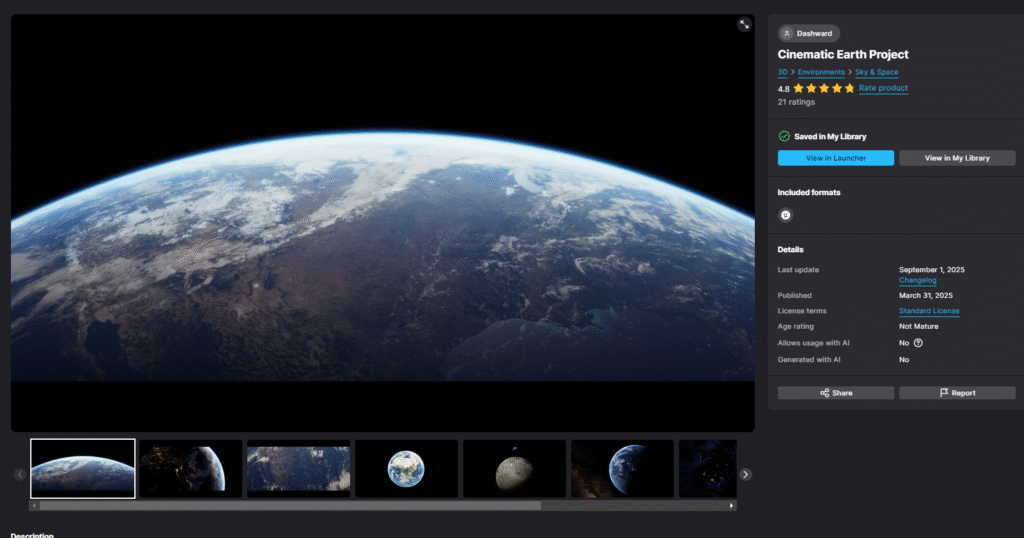Select the night-side city lights thumbnail
The height and width of the screenshot is (538, 1024).
[x=191, y=469]
